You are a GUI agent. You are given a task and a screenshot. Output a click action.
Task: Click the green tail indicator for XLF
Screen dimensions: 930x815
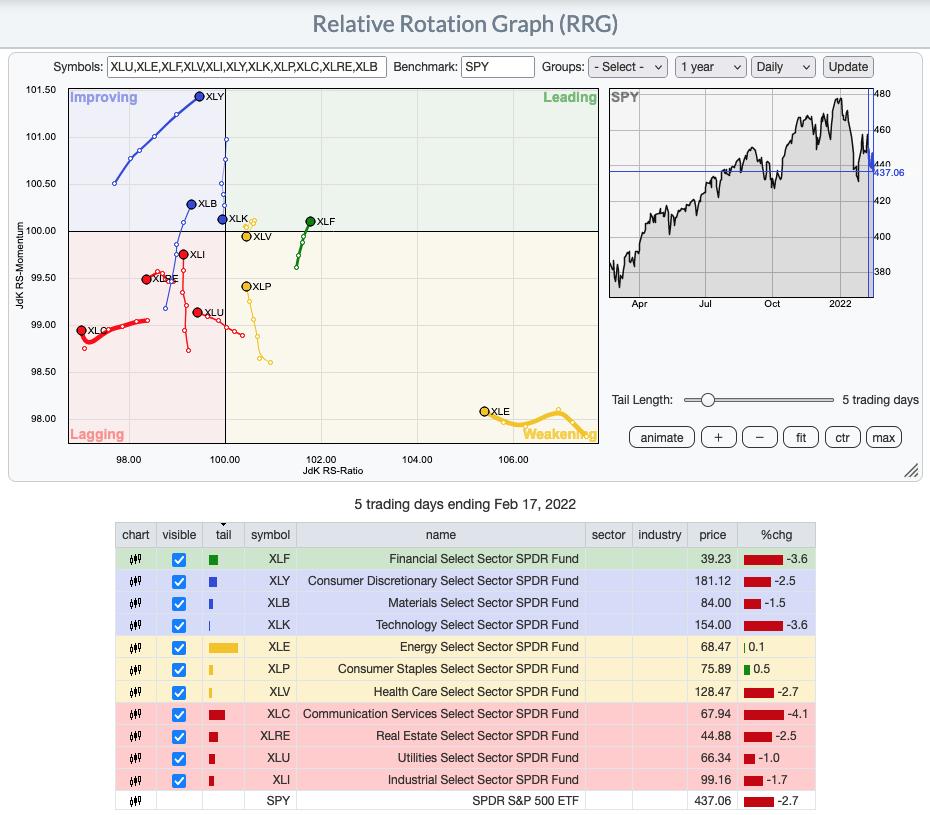pyautogui.click(x=214, y=559)
